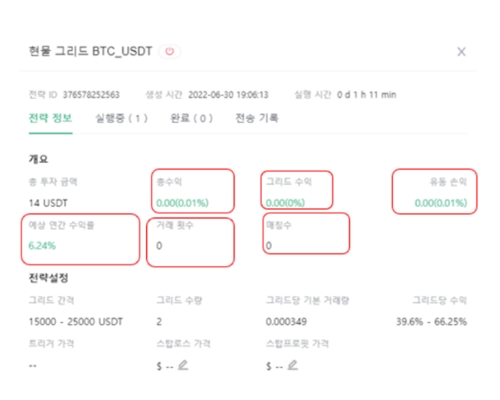Select the strategy ID number 376578252563
Screen dimensions: 500x400
tap(91, 95)
